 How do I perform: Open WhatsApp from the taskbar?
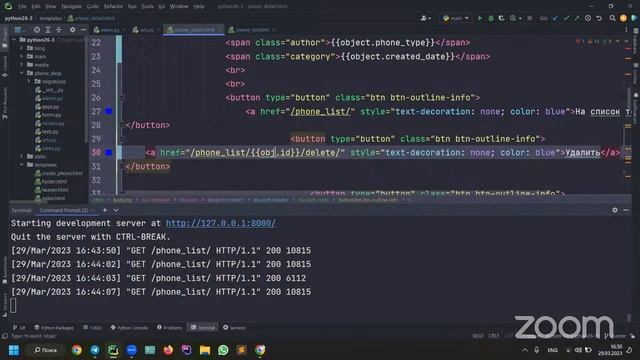click(x=223, y=350)
